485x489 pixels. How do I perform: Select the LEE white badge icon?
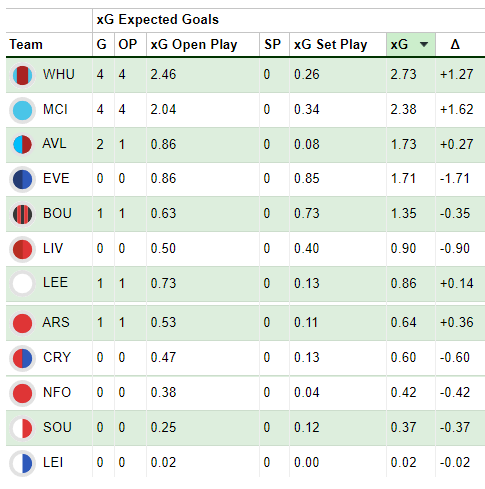[22, 284]
